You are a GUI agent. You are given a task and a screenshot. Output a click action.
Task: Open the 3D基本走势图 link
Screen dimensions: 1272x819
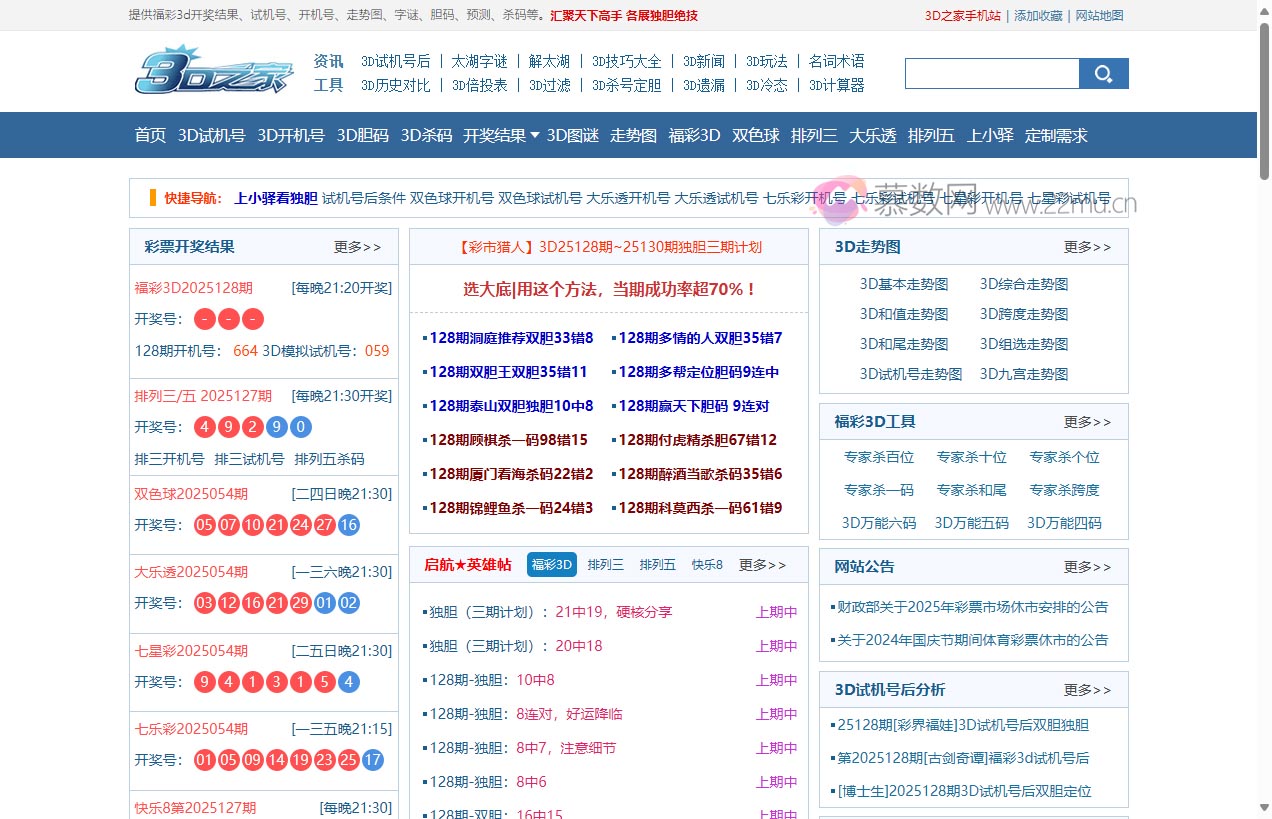pyautogui.click(x=904, y=284)
